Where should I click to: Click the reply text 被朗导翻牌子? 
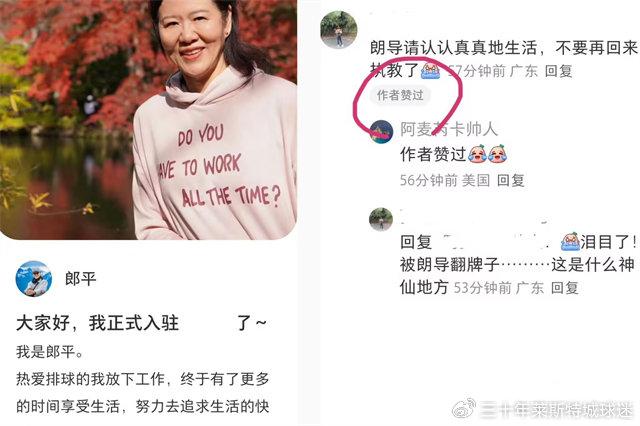[450, 265]
